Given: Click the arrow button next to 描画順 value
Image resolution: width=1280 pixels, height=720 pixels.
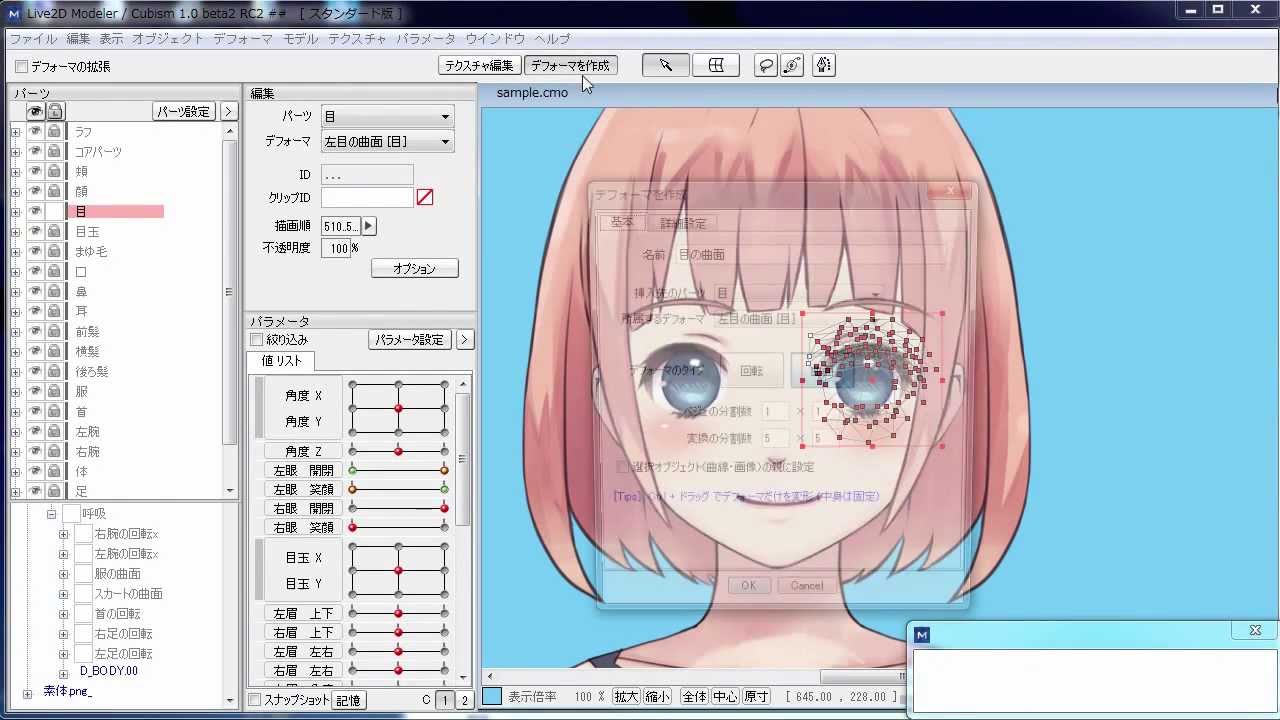Looking at the screenshot, I should pos(368,226).
